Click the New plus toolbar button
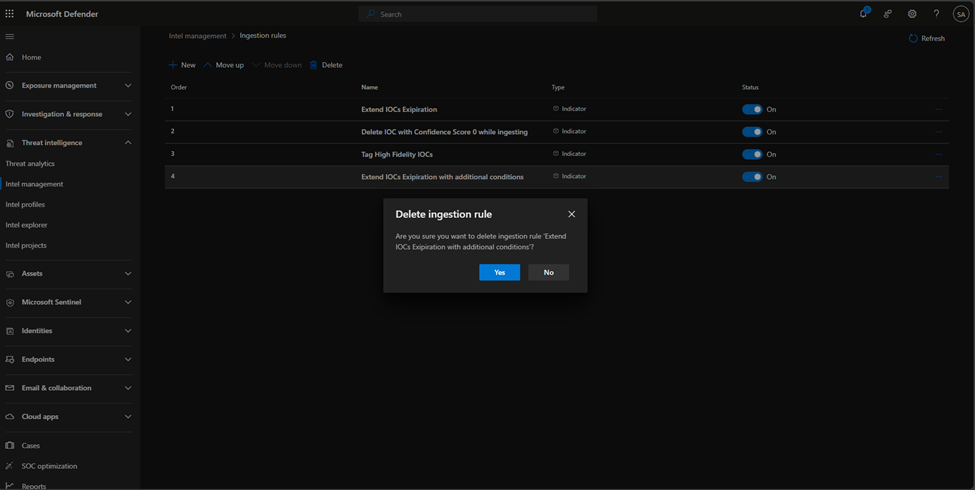This screenshot has height=490, width=975. click(x=182, y=65)
